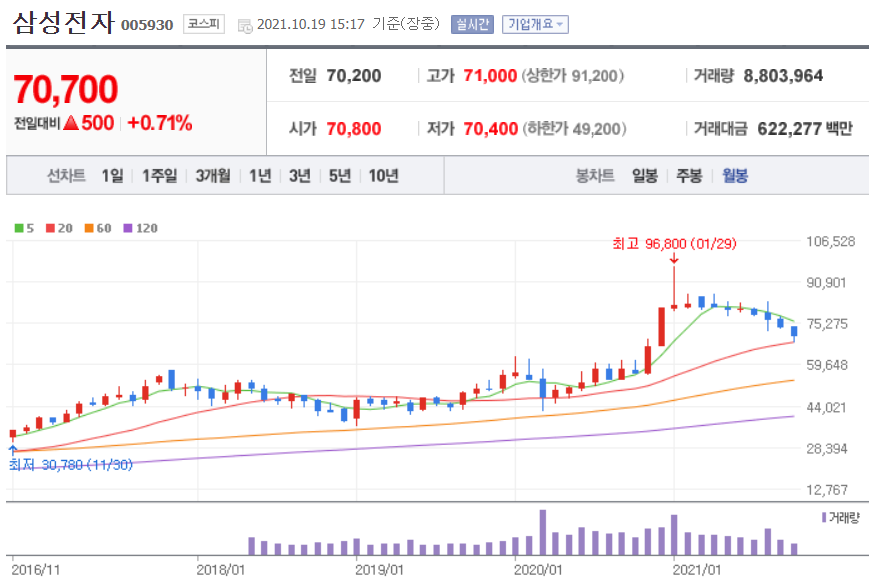Click the 하한가 49,200 lower limit text
This screenshot has width=869, height=587.
point(574,129)
